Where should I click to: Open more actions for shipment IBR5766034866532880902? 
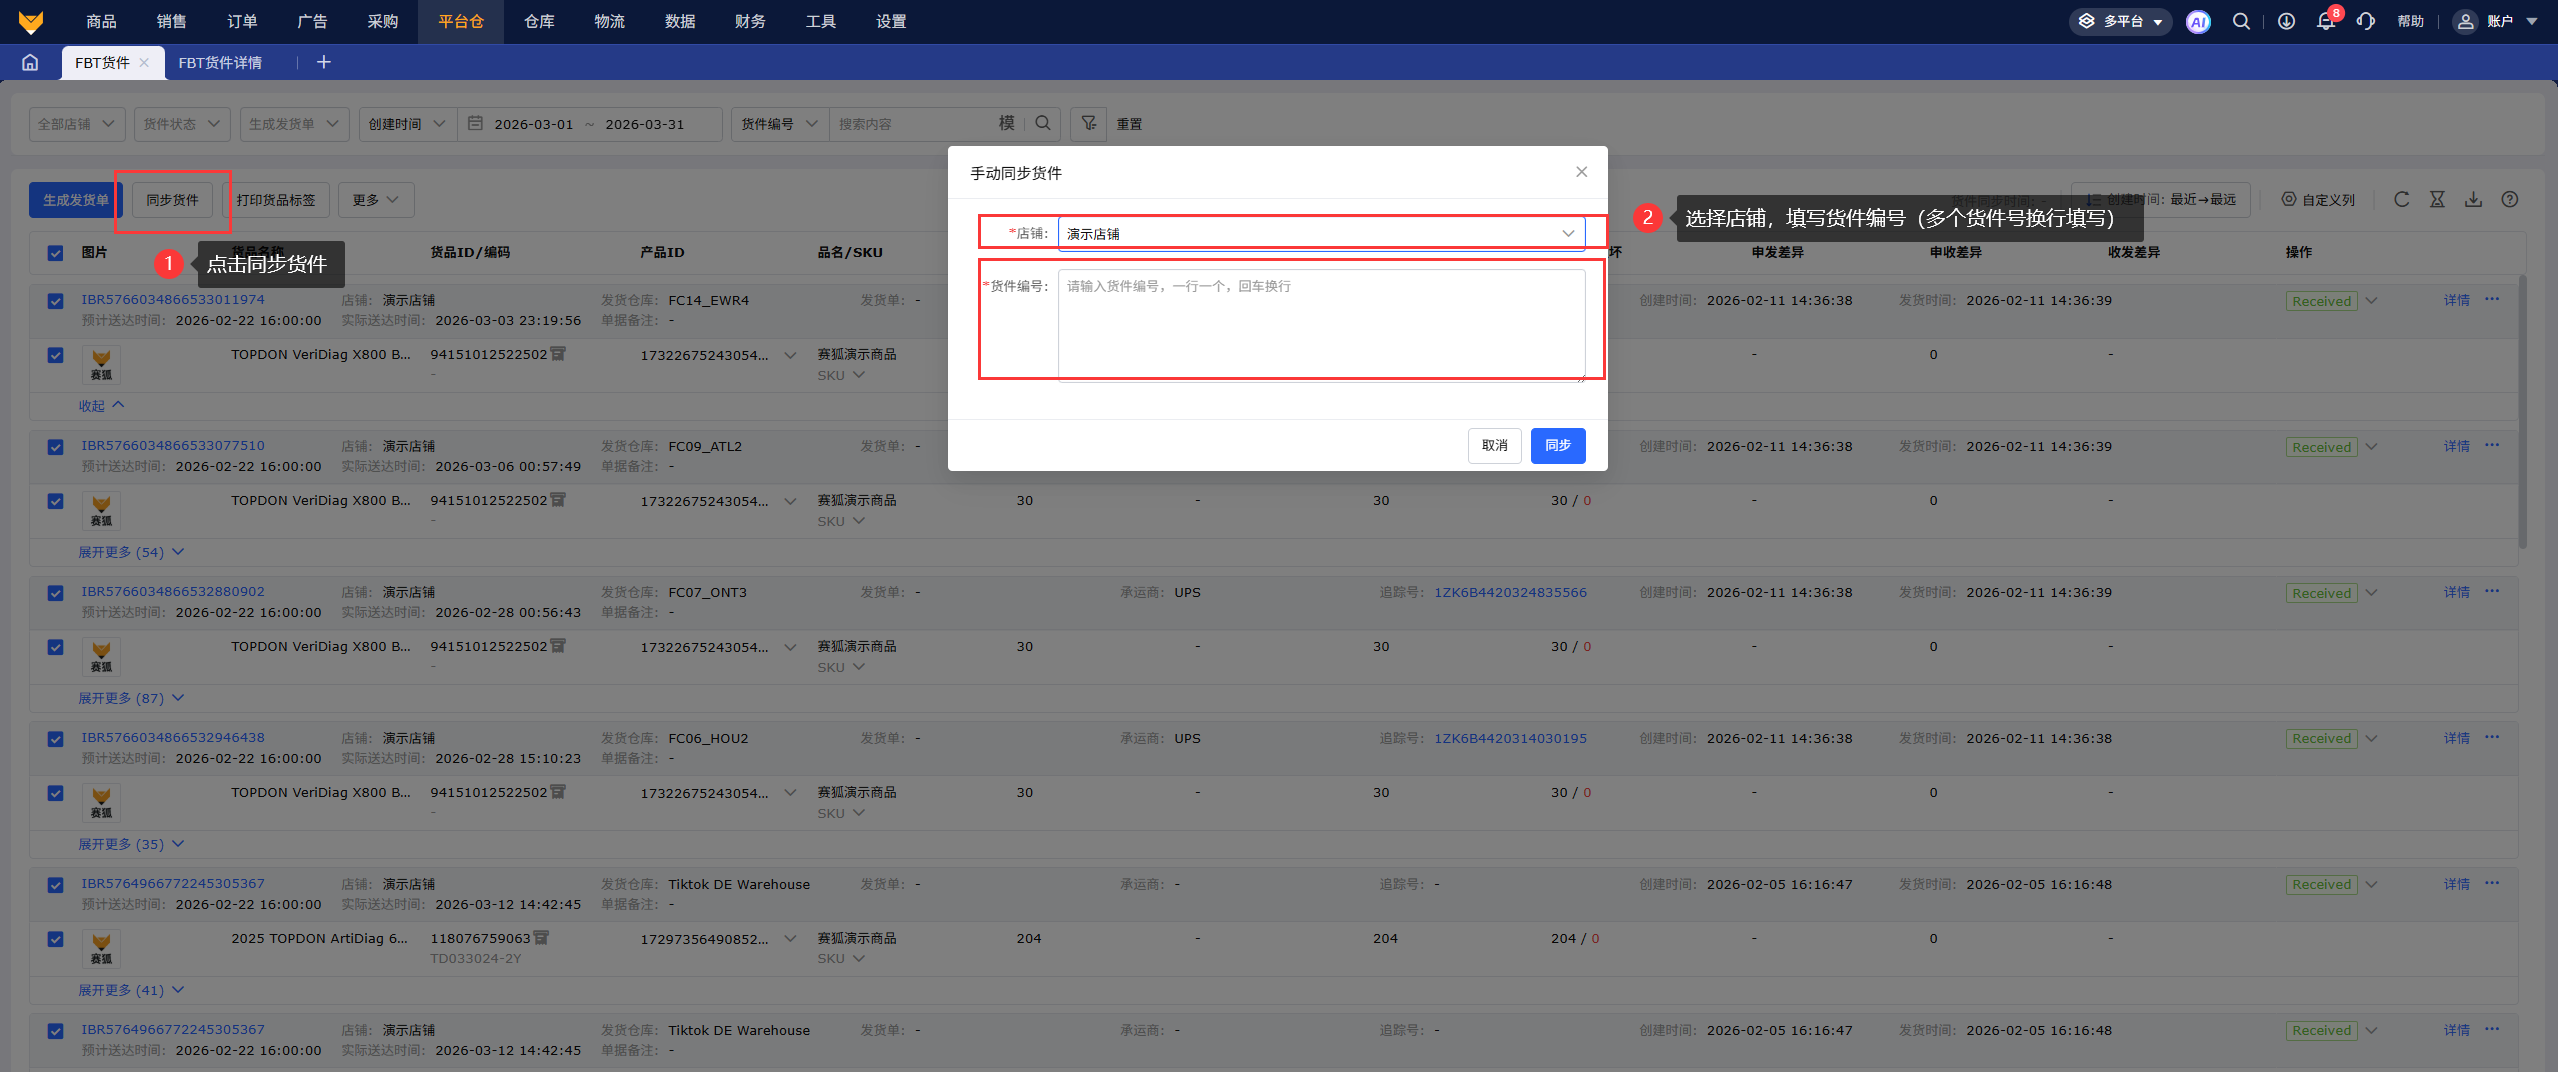point(2491,591)
